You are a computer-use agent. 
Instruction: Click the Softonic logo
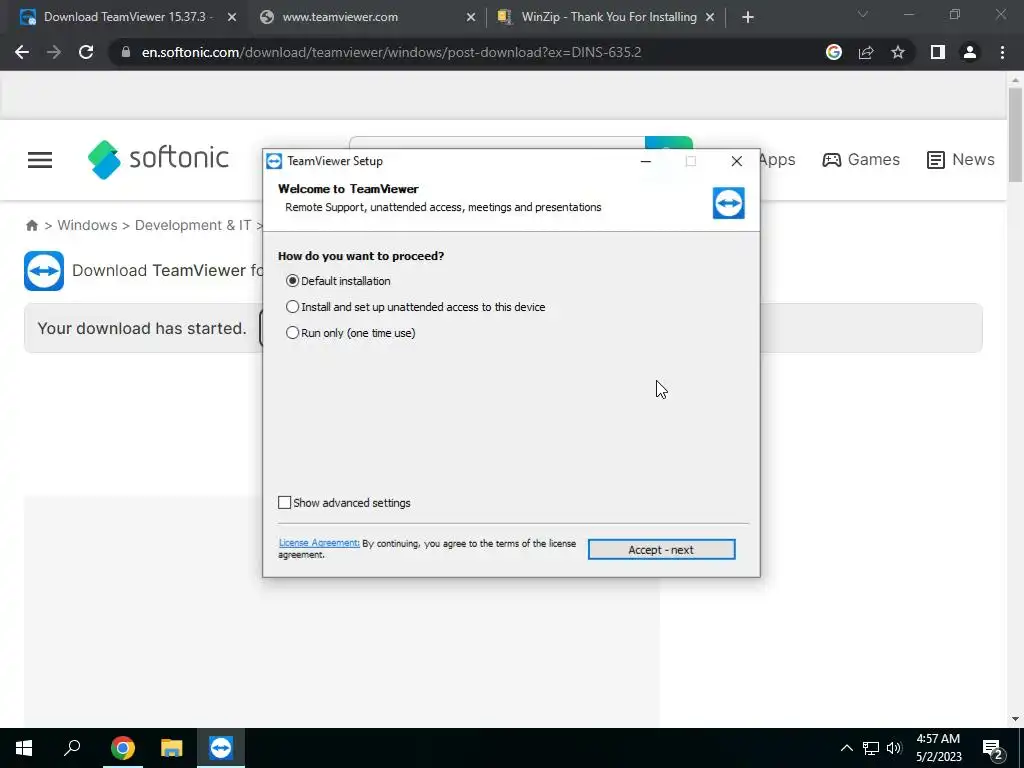pos(158,159)
